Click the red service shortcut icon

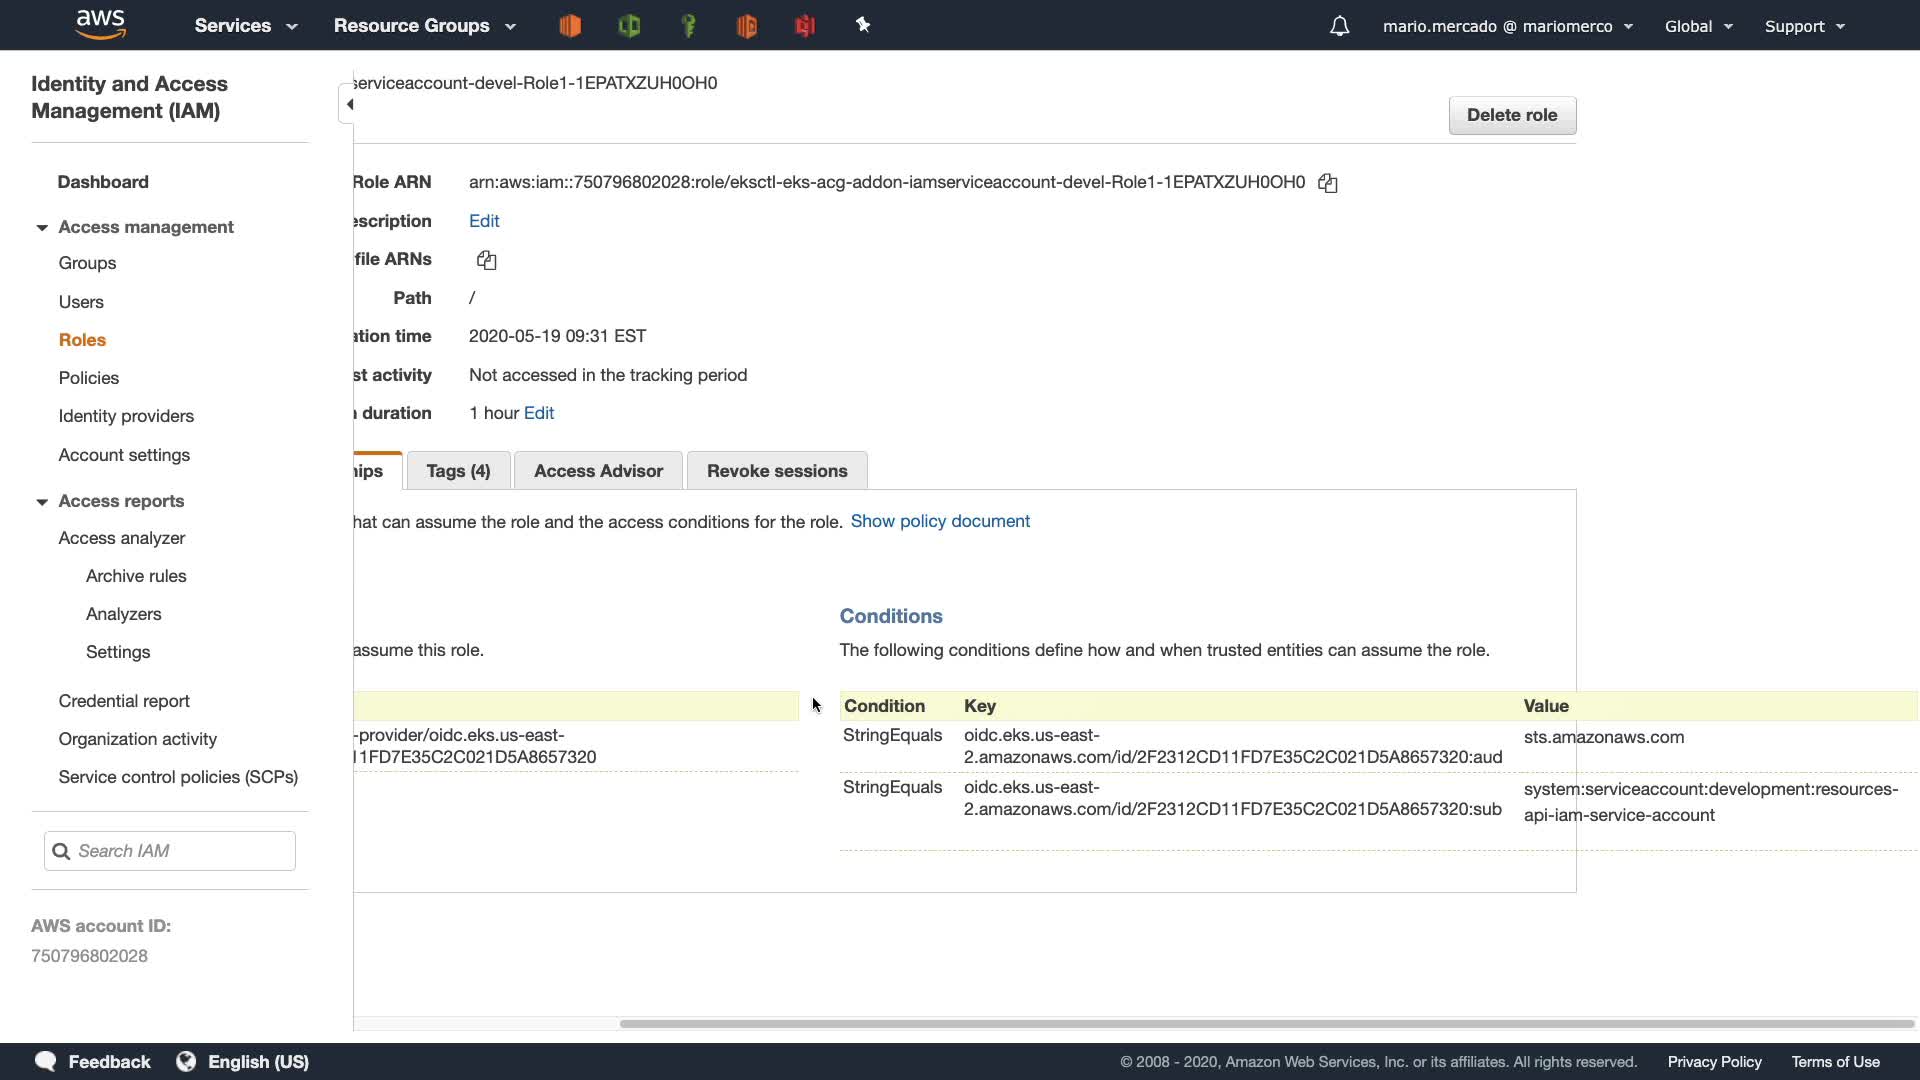pos(805,26)
